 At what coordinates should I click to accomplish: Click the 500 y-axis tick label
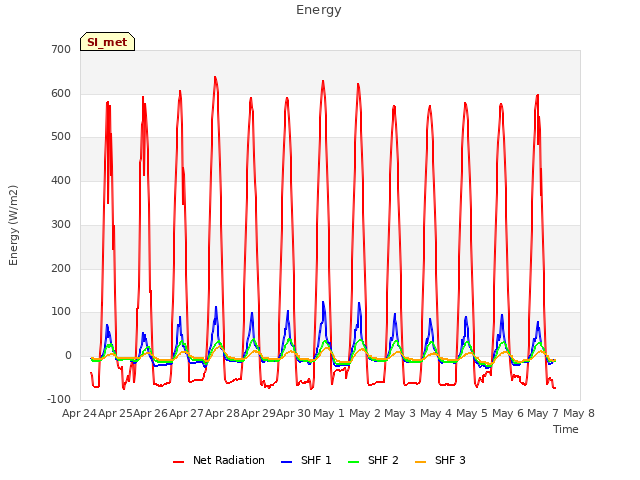coord(61,137)
